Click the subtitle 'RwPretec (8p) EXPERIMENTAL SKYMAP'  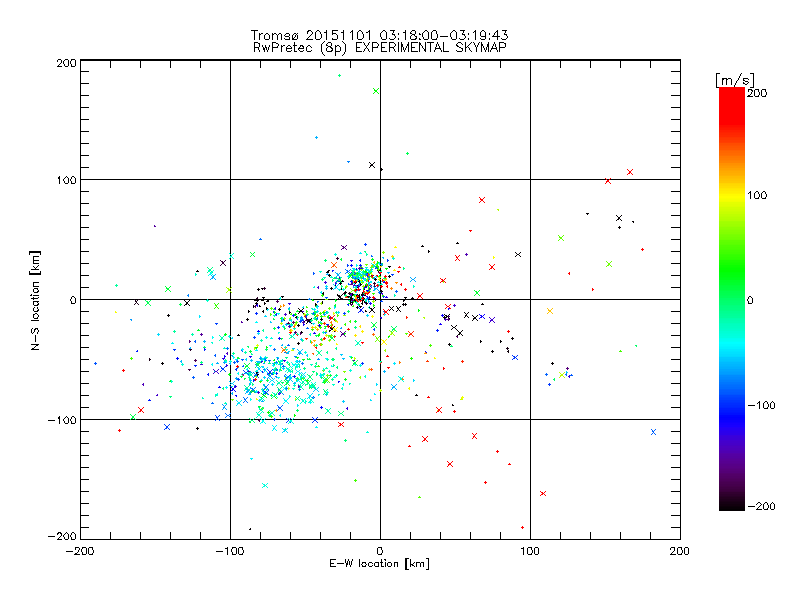click(x=380, y=47)
